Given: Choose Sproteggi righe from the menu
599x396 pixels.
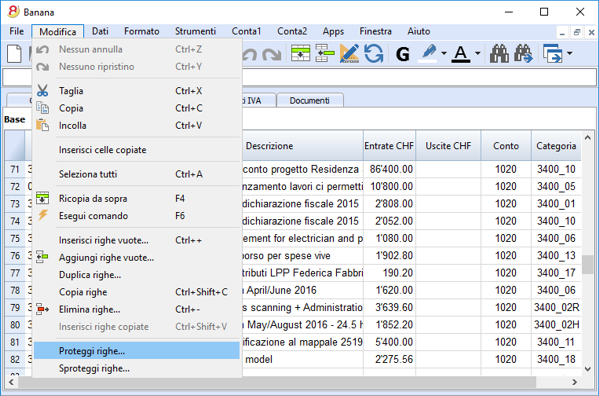Looking at the screenshot, I should tap(137, 368).
